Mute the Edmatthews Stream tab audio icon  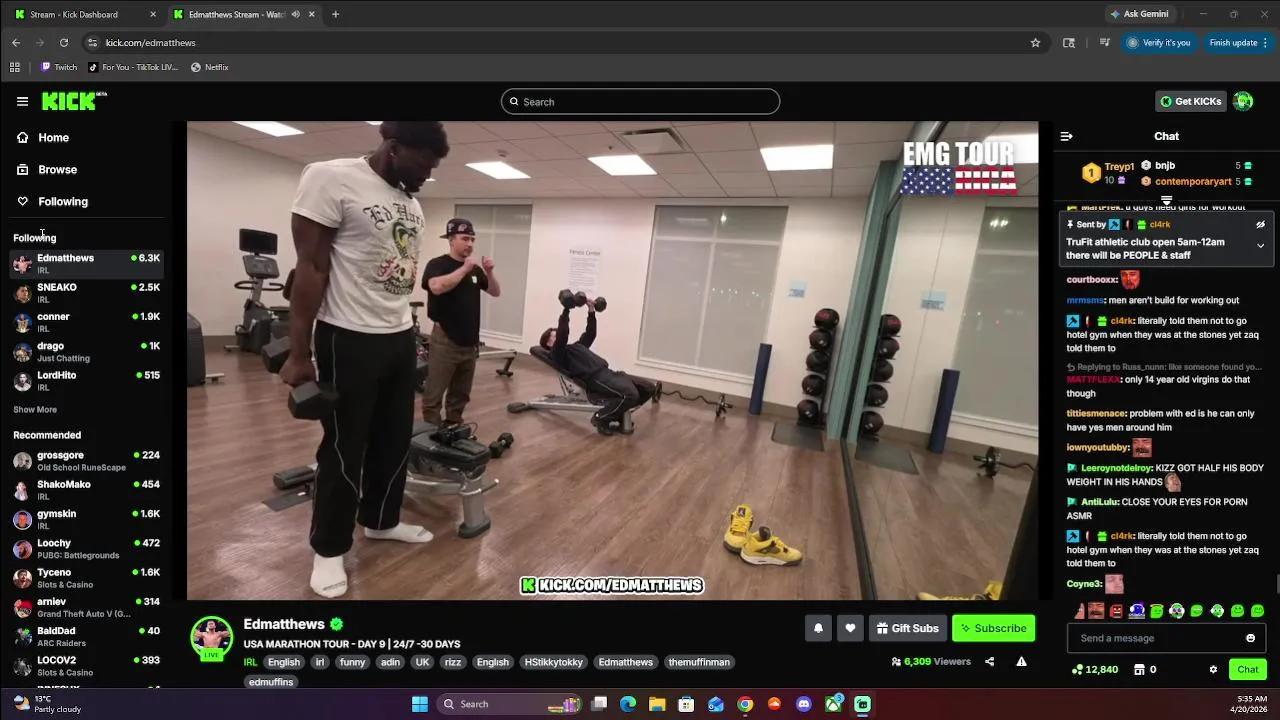pyautogui.click(x=296, y=14)
